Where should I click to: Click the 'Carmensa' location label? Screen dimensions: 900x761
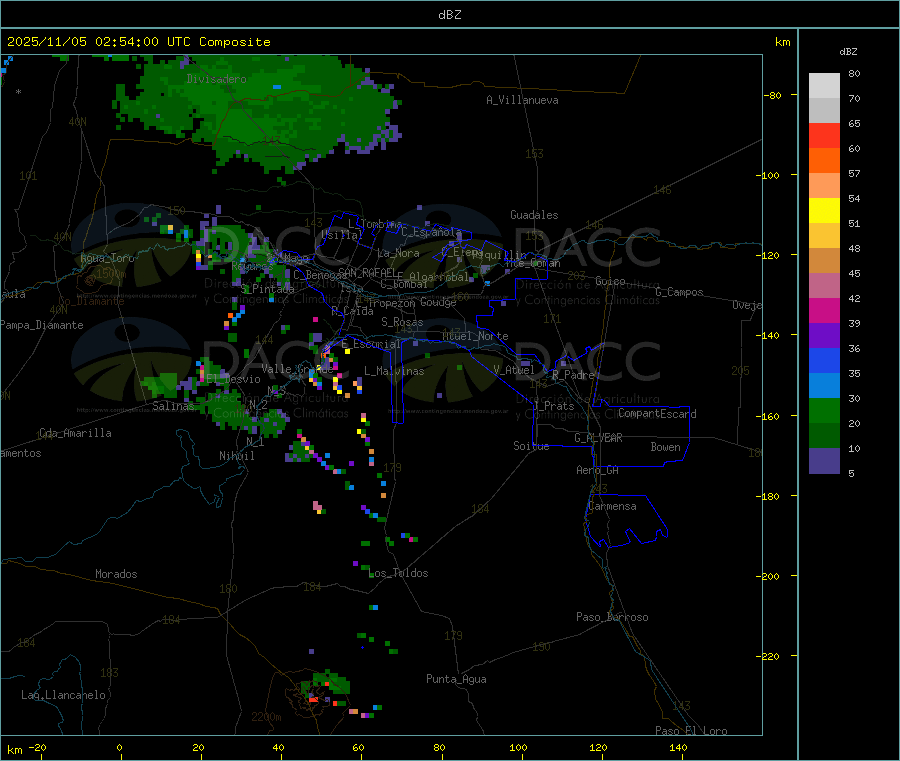[612, 506]
